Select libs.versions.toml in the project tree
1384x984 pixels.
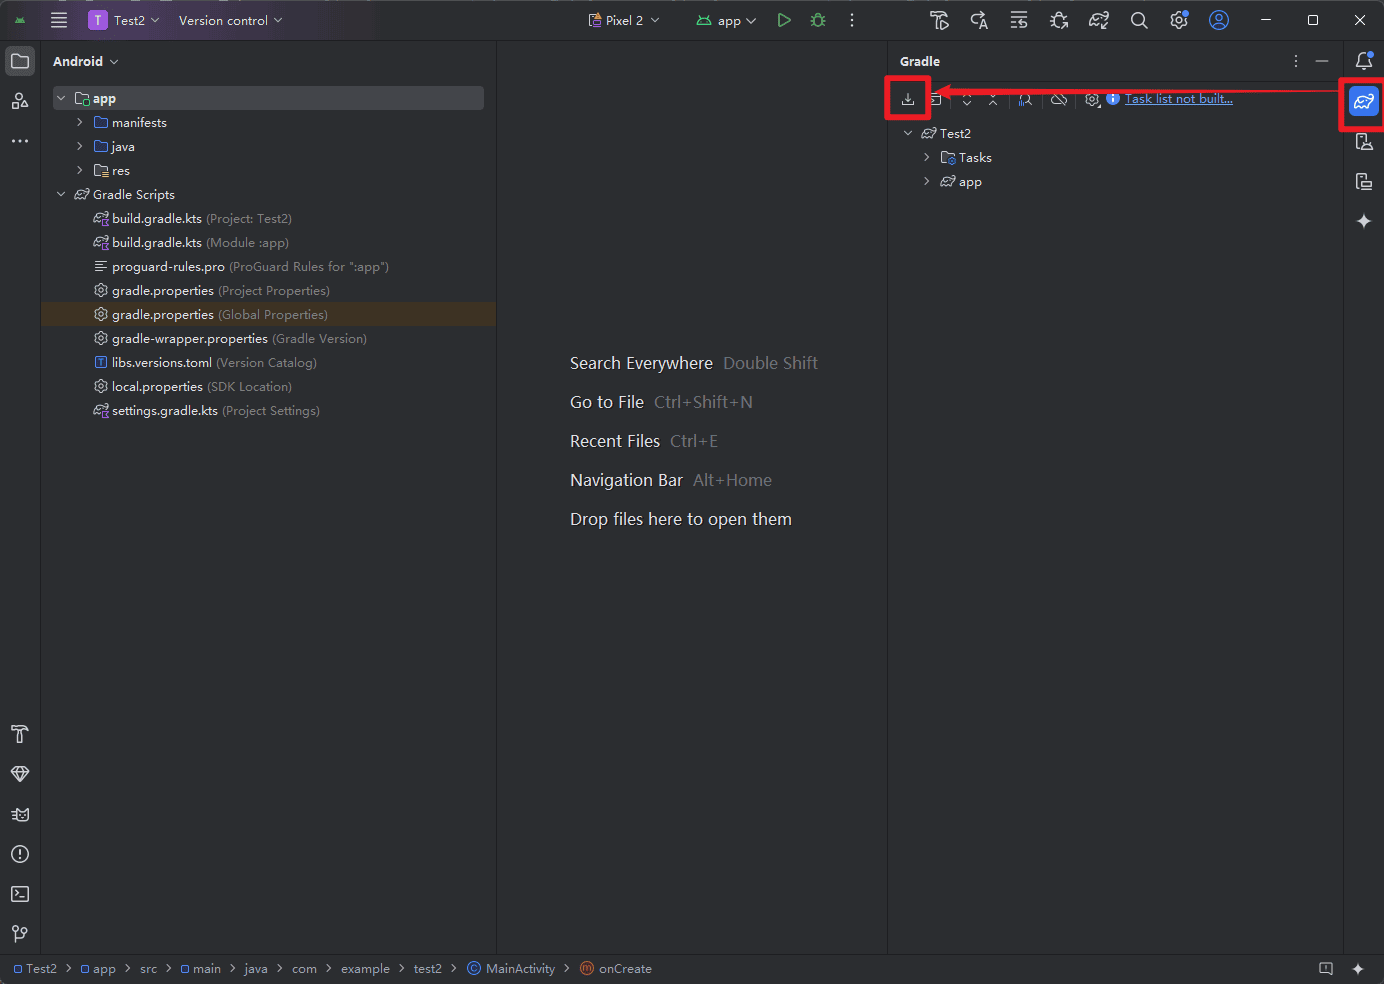pyautogui.click(x=162, y=362)
